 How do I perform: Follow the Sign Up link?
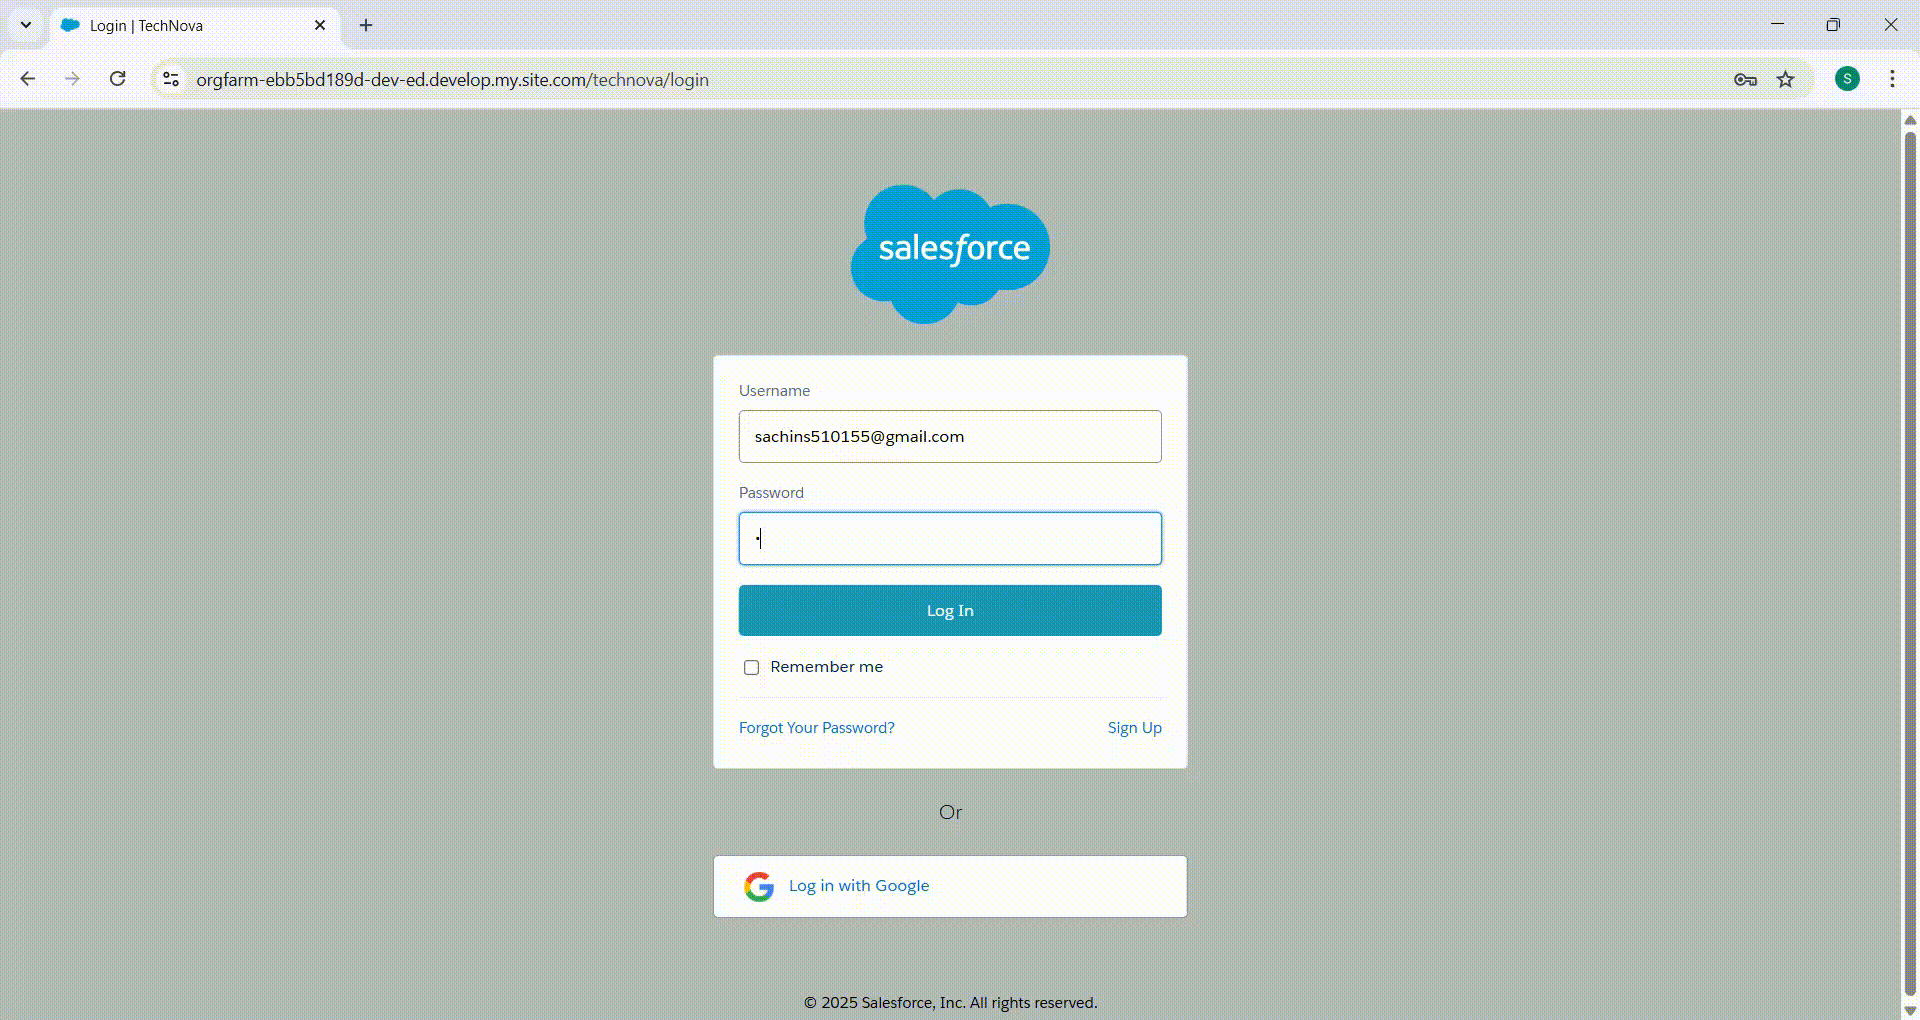coord(1134,728)
